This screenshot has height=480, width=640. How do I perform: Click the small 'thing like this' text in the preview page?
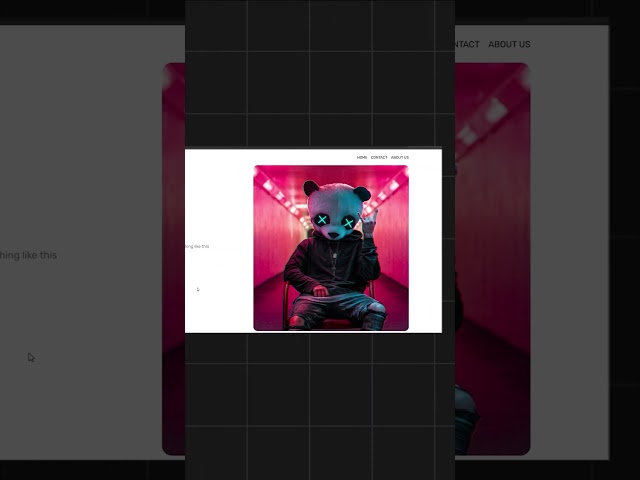coord(197,247)
